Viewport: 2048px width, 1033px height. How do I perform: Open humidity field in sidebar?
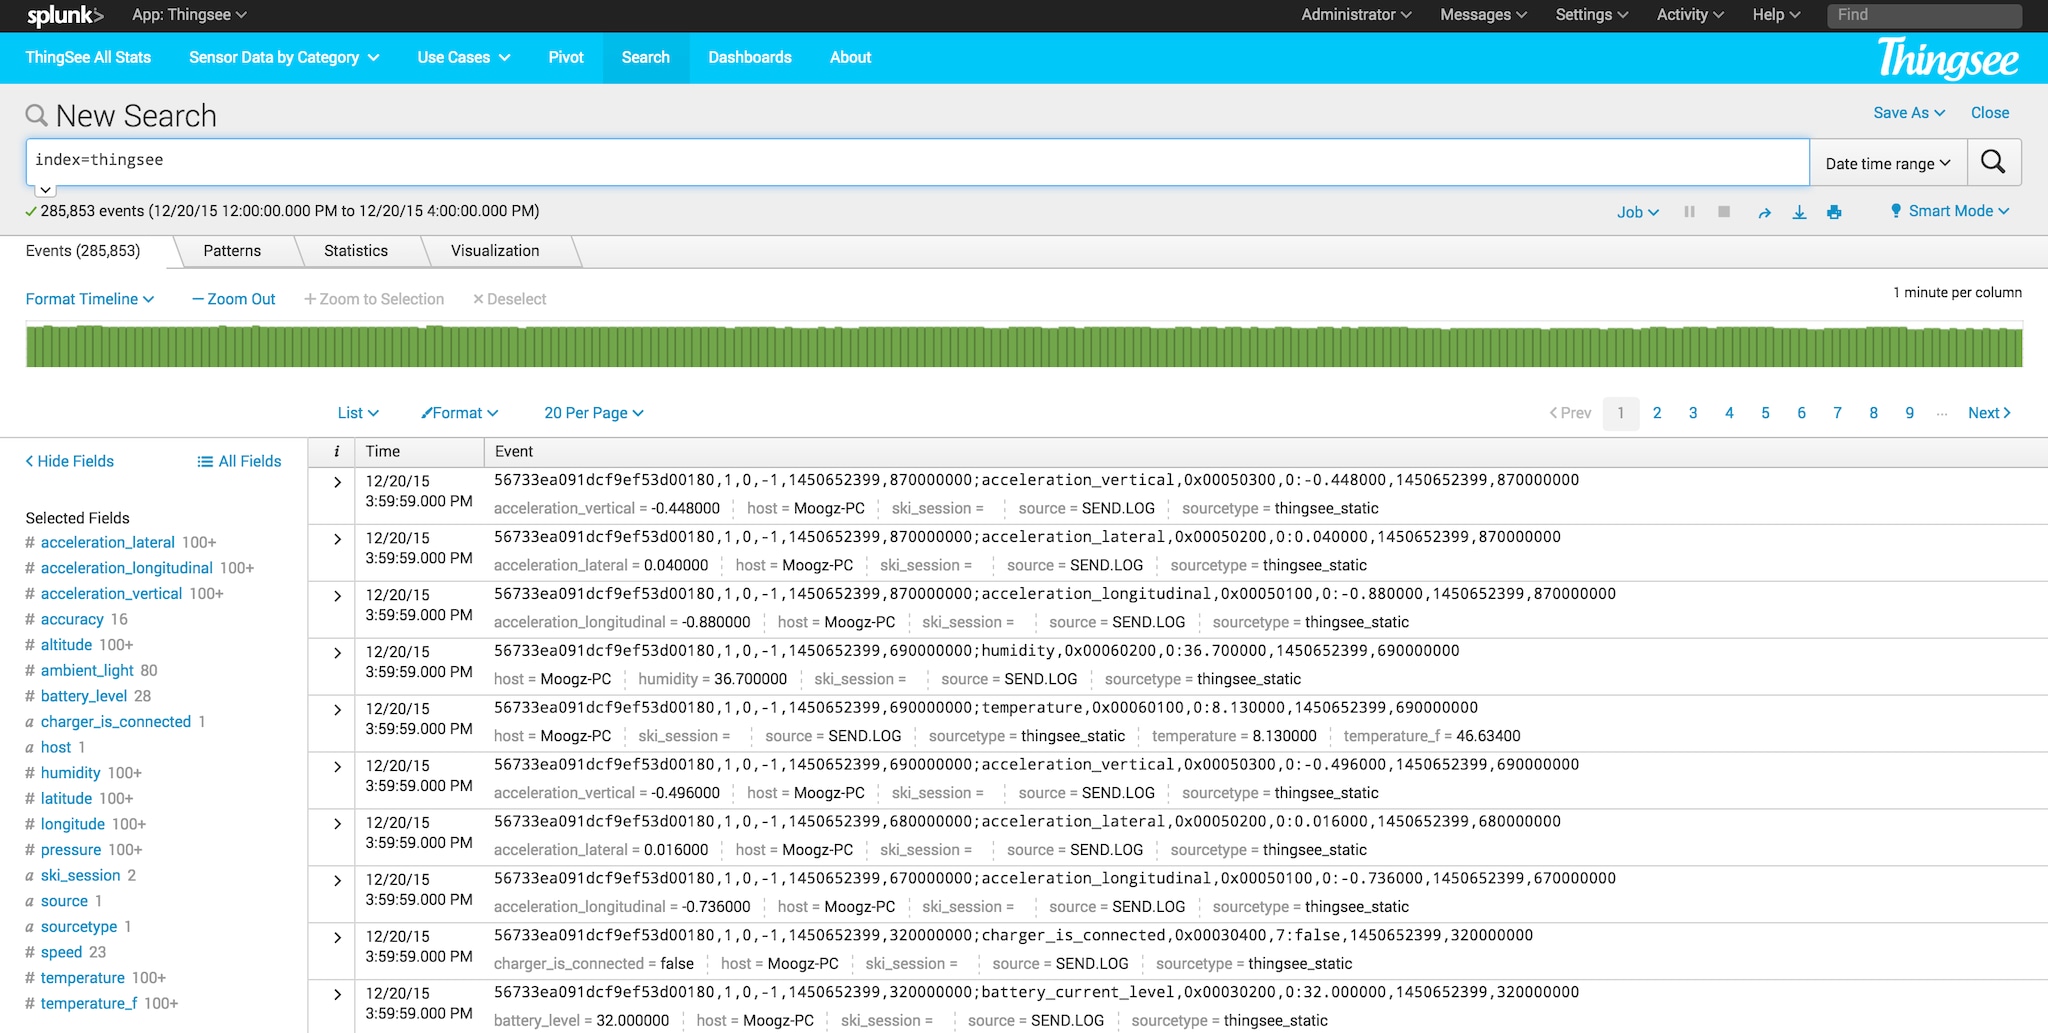(71, 773)
